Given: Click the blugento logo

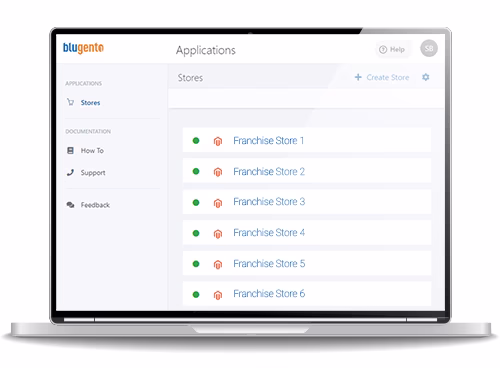Looking at the screenshot, I should (x=83, y=48).
